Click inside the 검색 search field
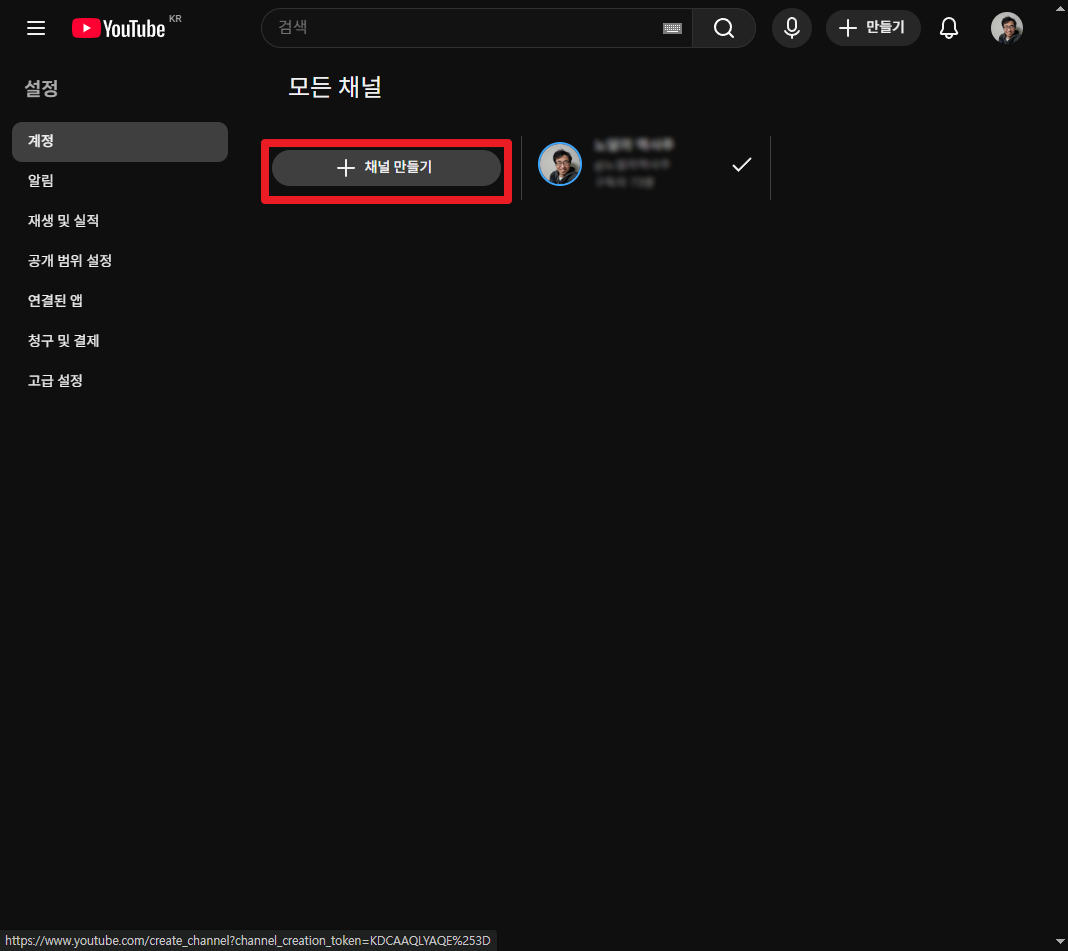 [x=450, y=28]
